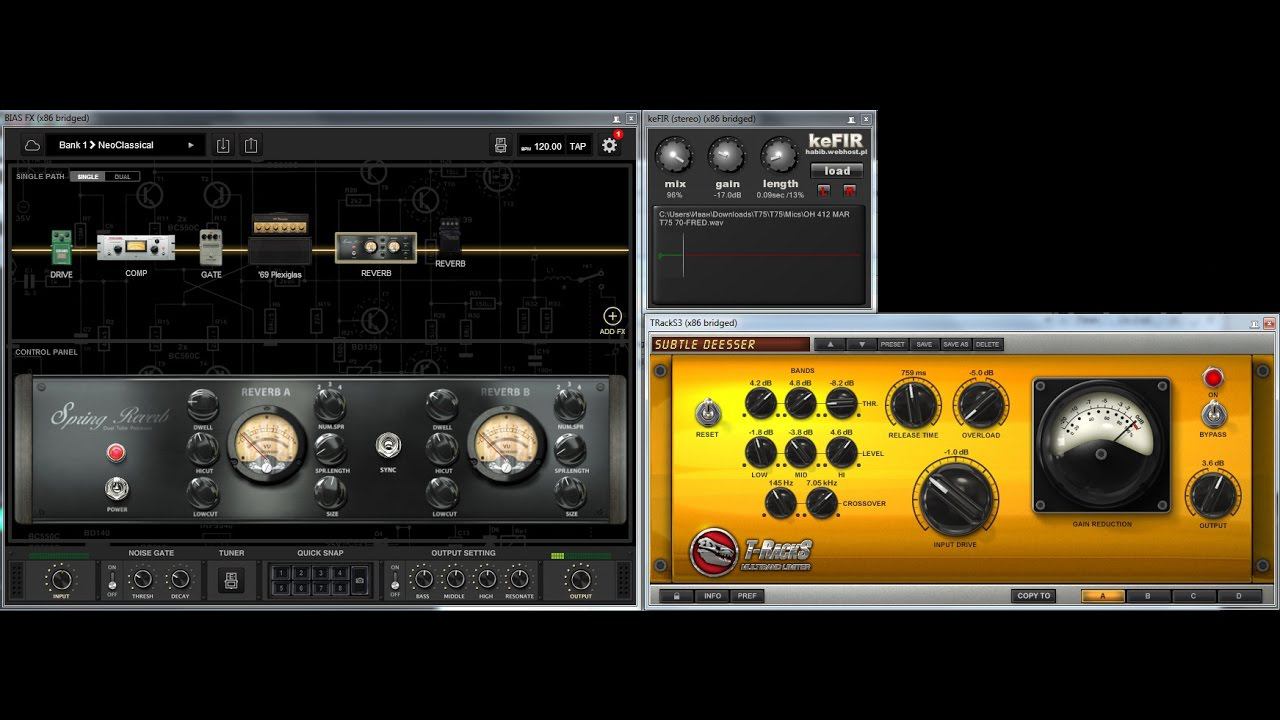Screen dimensions: 1280x720
Task: Click the Quick Snap camera icon
Action: pyautogui.click(x=360, y=580)
